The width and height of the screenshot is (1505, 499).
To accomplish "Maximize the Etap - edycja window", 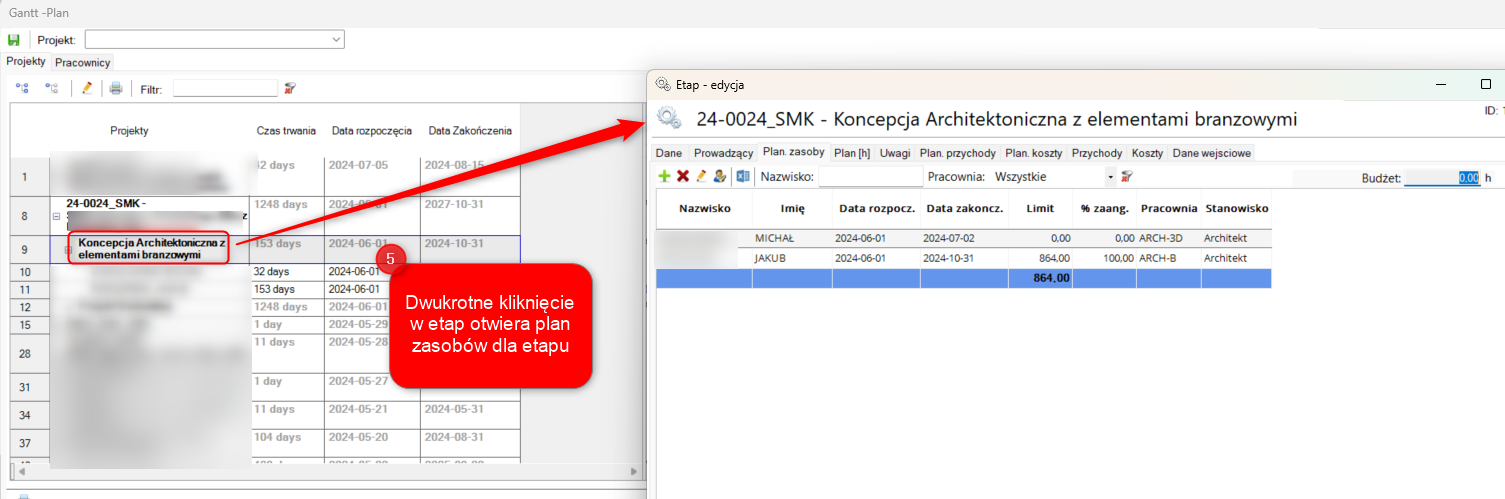I will tap(1485, 85).
